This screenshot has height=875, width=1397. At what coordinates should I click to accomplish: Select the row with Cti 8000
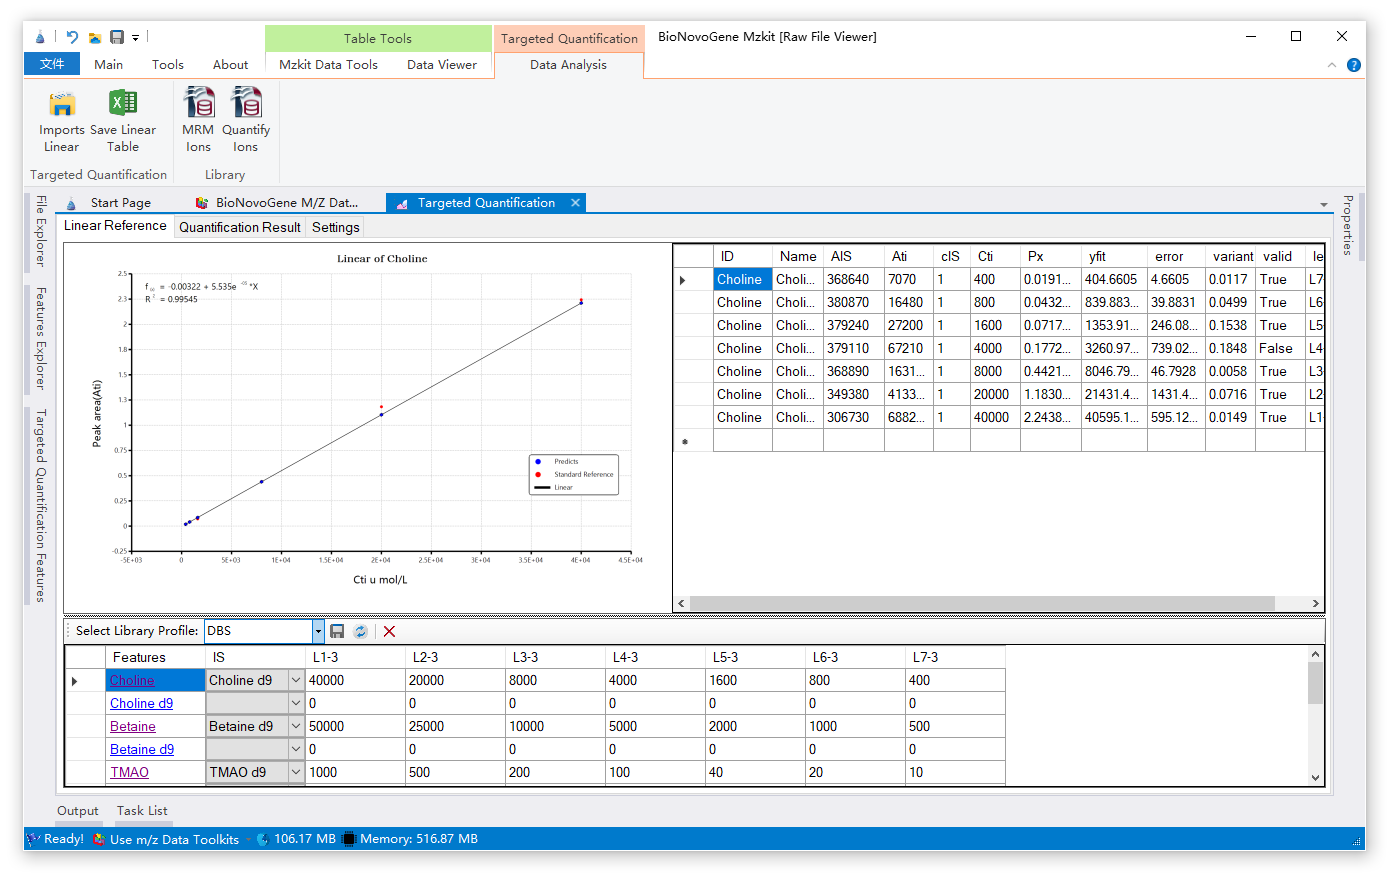(998, 371)
